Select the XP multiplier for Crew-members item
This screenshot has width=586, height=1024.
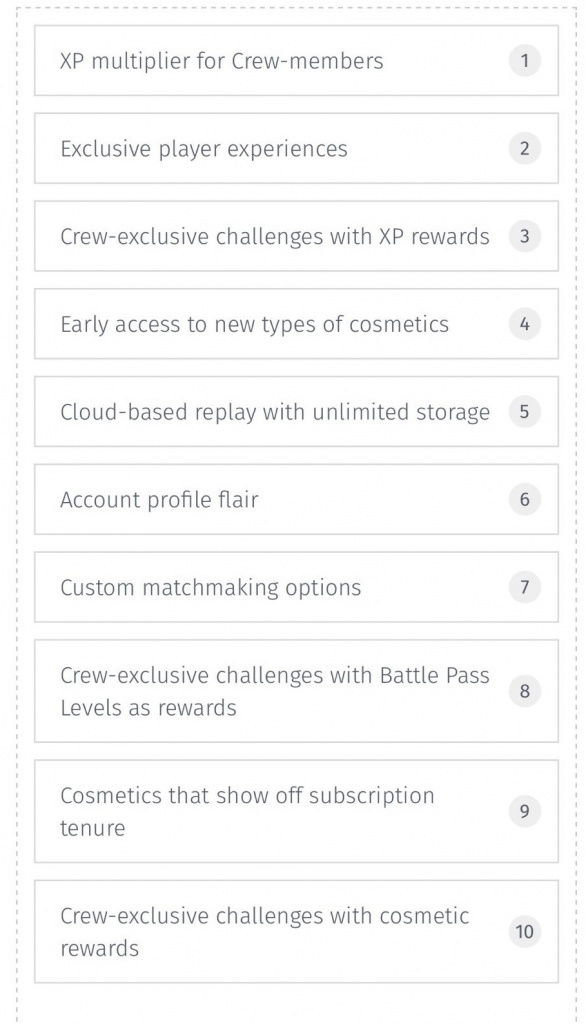[x=296, y=61]
